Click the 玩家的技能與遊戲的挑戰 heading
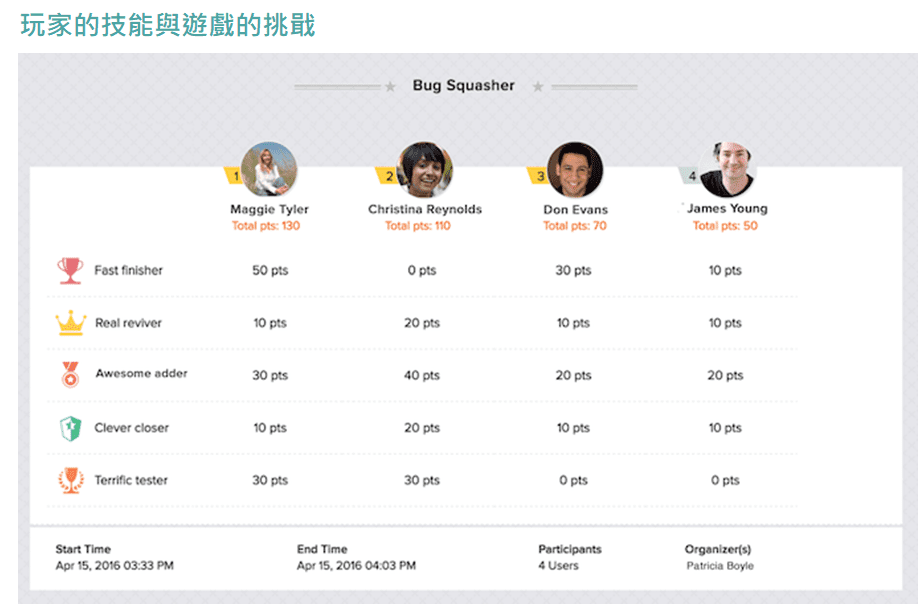 pyautogui.click(x=168, y=25)
